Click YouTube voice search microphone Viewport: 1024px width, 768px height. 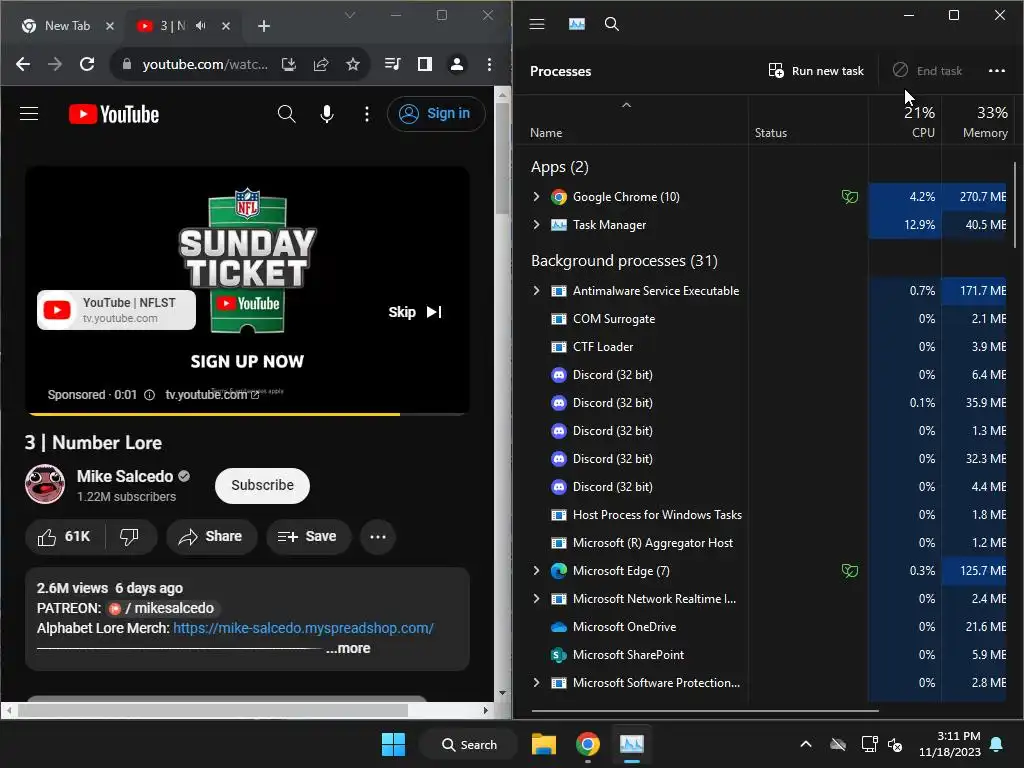[327, 114]
